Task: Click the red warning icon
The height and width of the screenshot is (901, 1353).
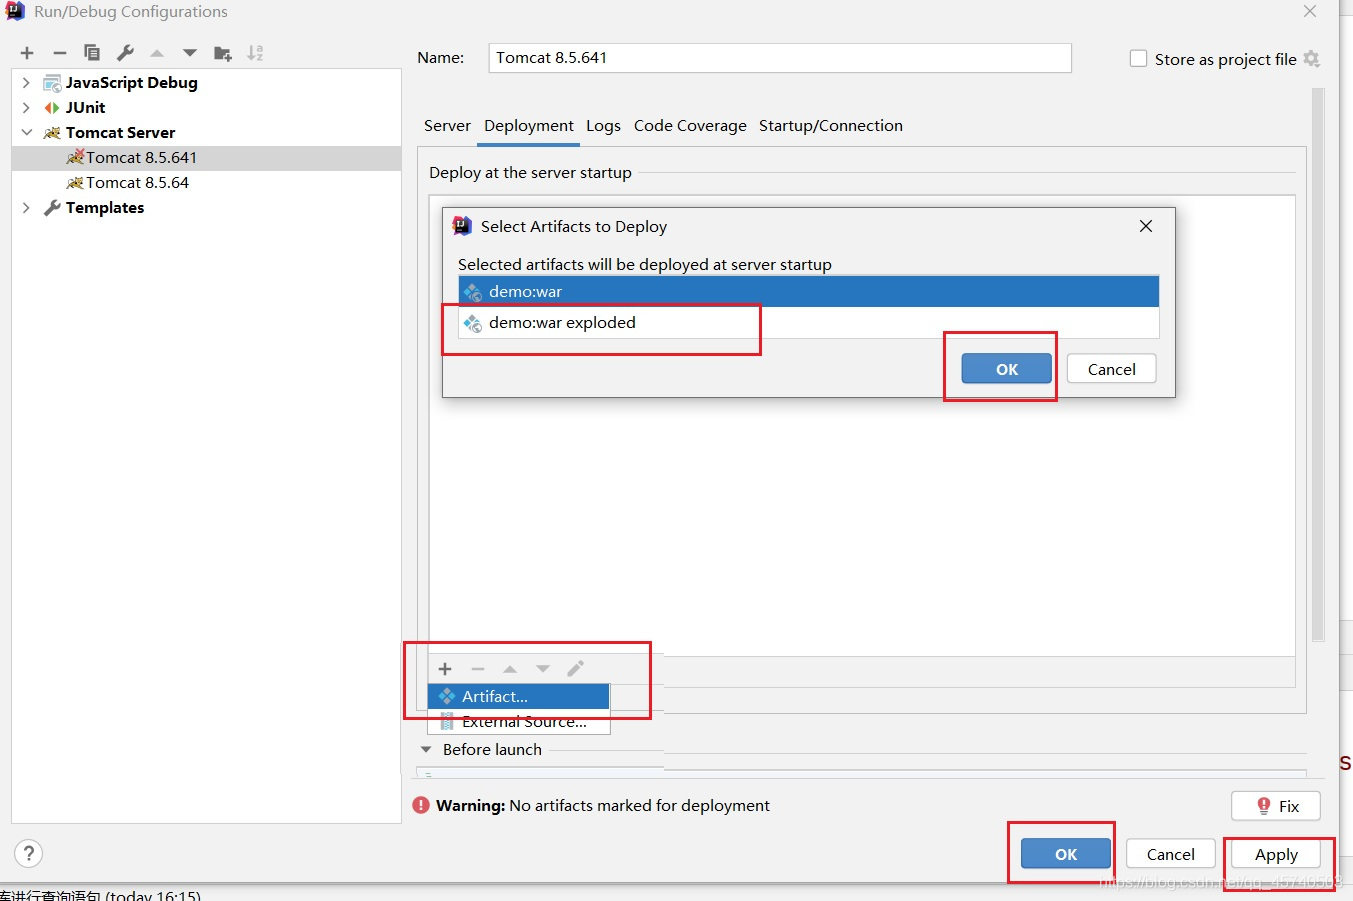Action: pos(421,805)
